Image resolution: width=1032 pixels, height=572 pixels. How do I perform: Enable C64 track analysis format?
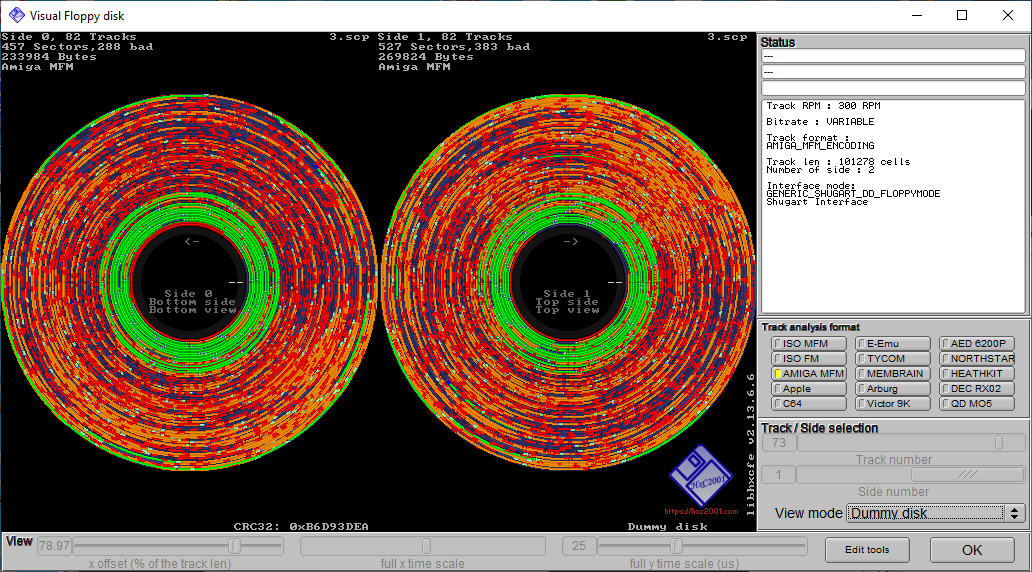click(808, 404)
